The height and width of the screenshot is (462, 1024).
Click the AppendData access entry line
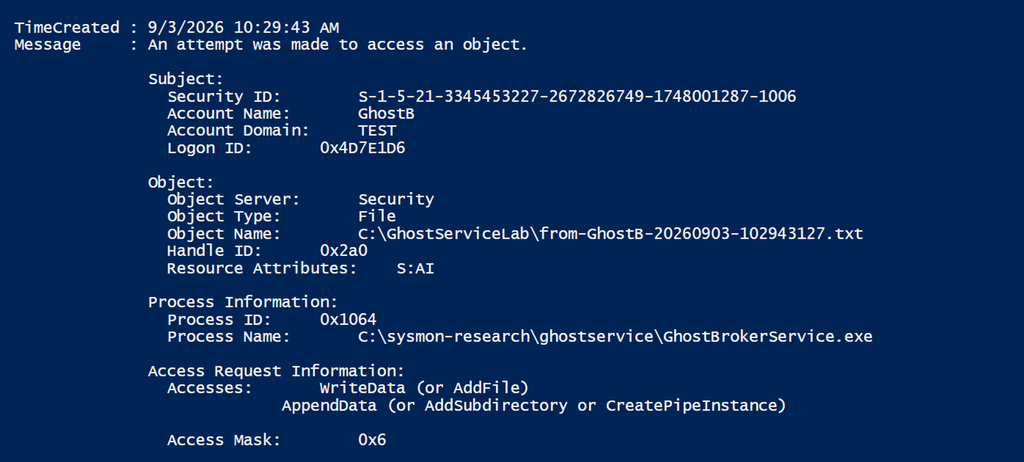534,406
